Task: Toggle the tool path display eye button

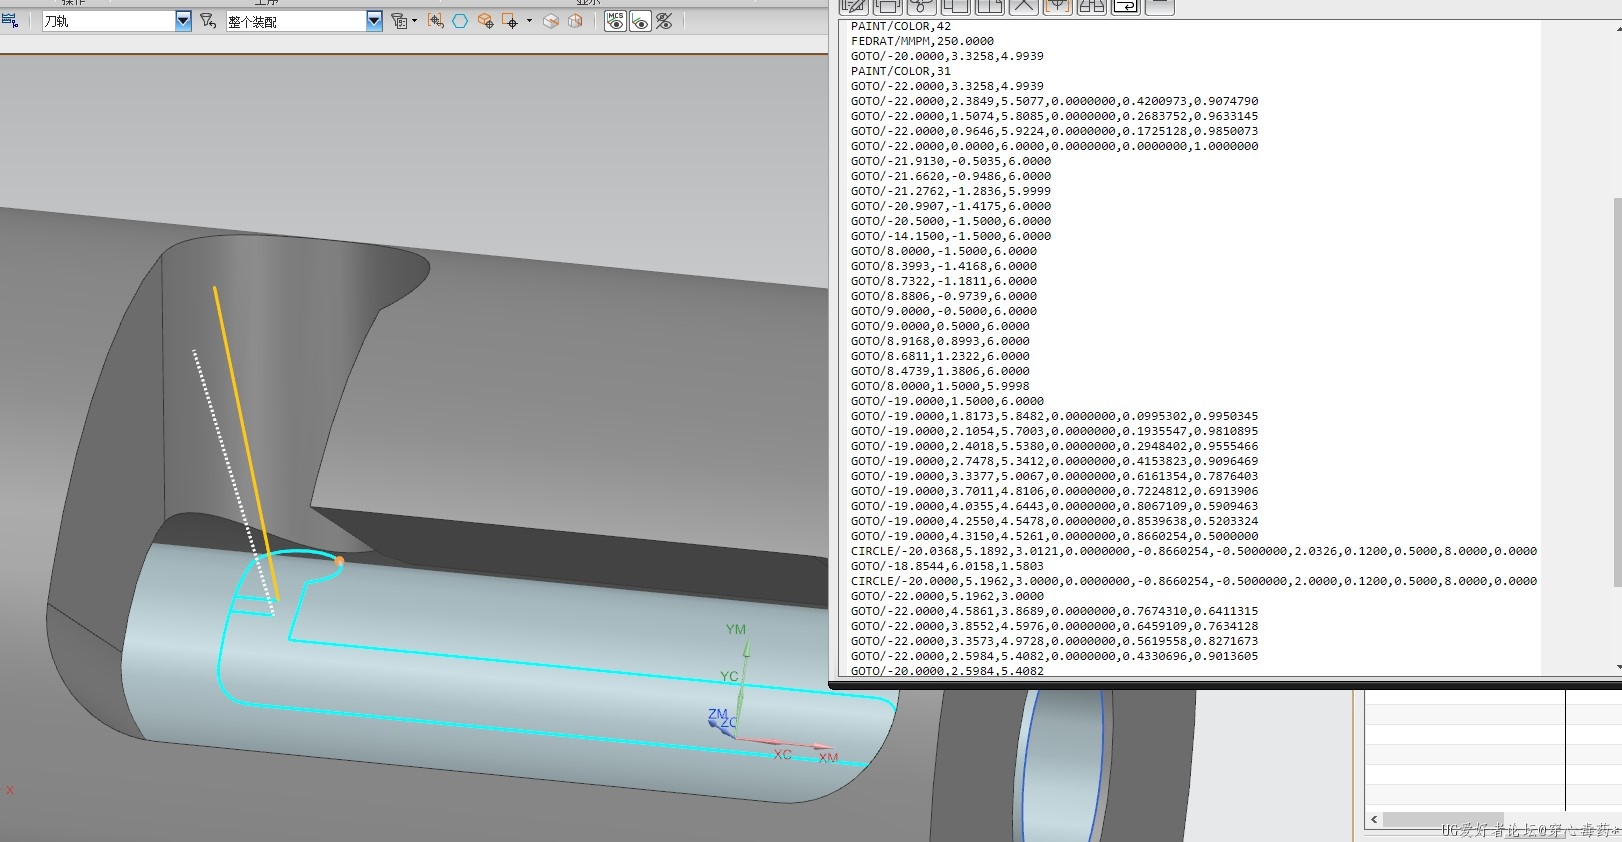Action: click(x=640, y=21)
